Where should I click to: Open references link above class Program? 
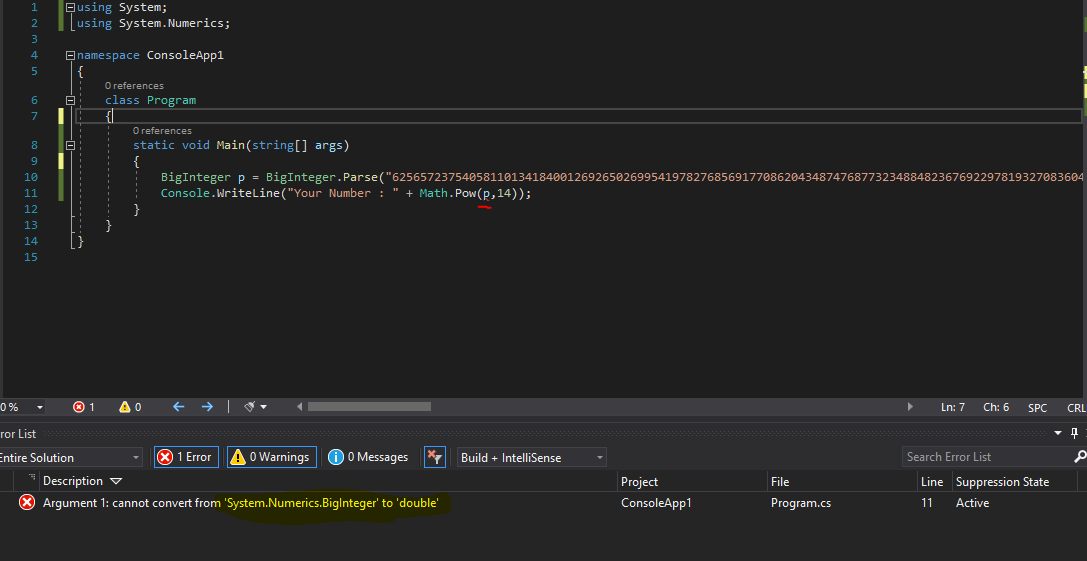(x=134, y=85)
